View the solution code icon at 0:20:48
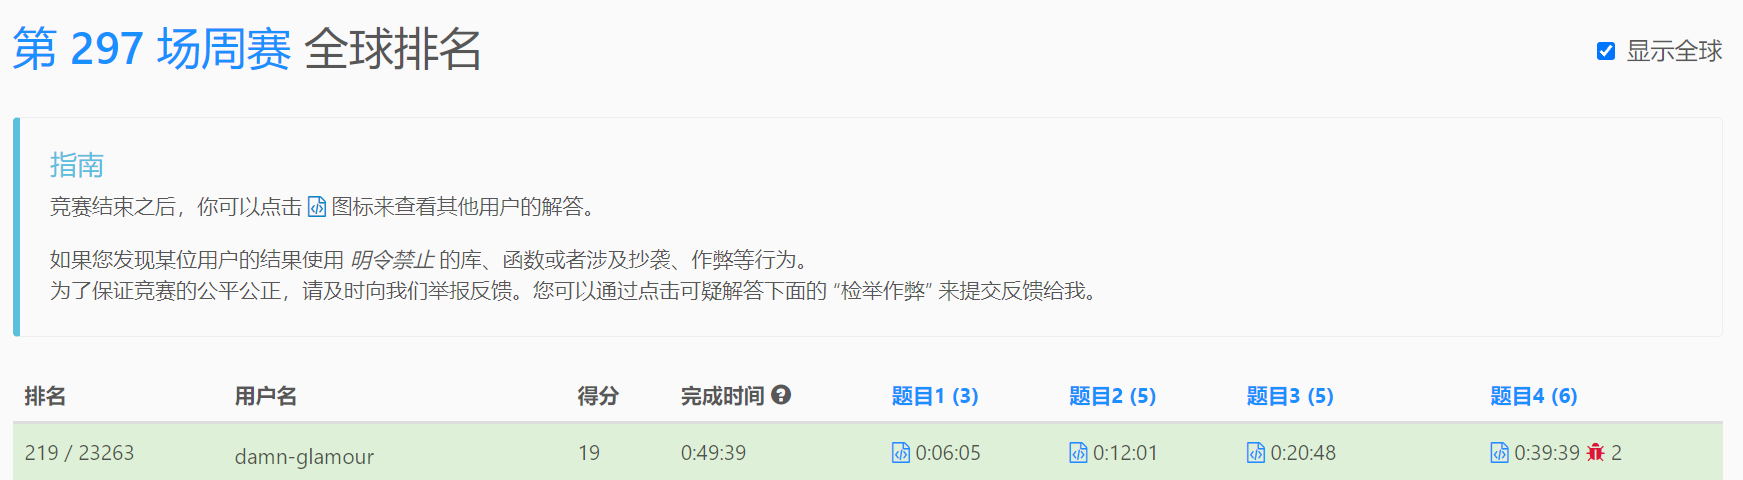Image resolution: width=1743 pixels, height=480 pixels. [x=1256, y=453]
